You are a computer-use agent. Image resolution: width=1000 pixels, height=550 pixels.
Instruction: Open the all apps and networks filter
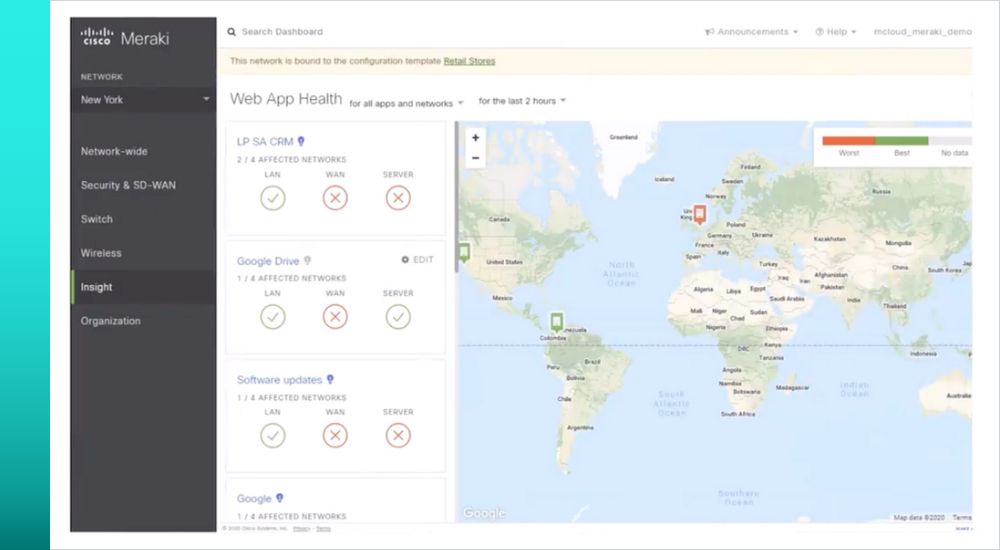(x=406, y=103)
